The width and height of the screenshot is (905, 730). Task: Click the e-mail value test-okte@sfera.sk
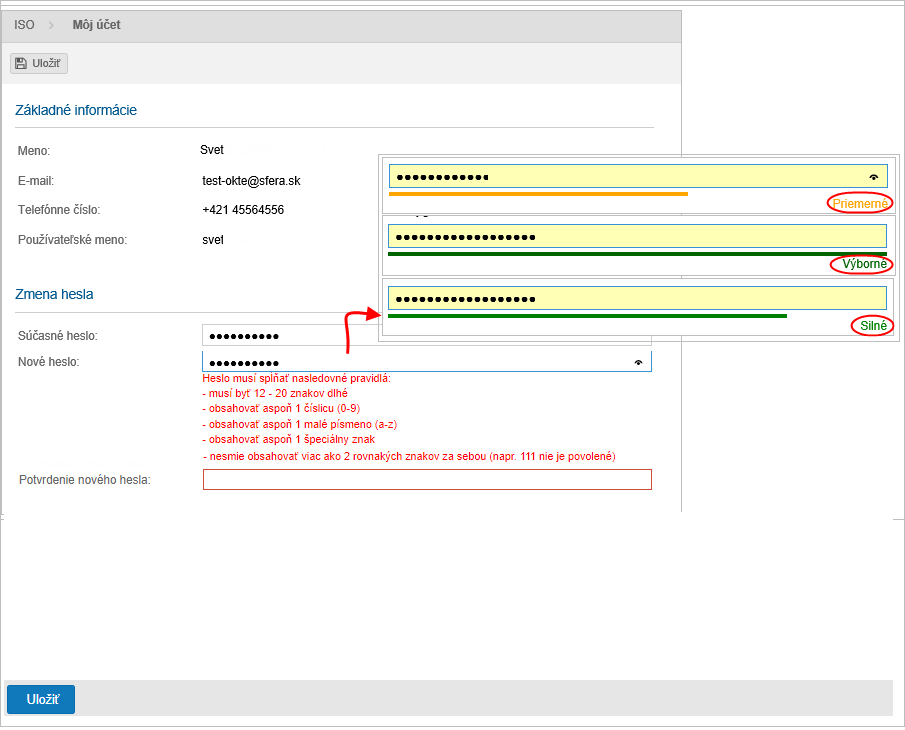click(251, 181)
